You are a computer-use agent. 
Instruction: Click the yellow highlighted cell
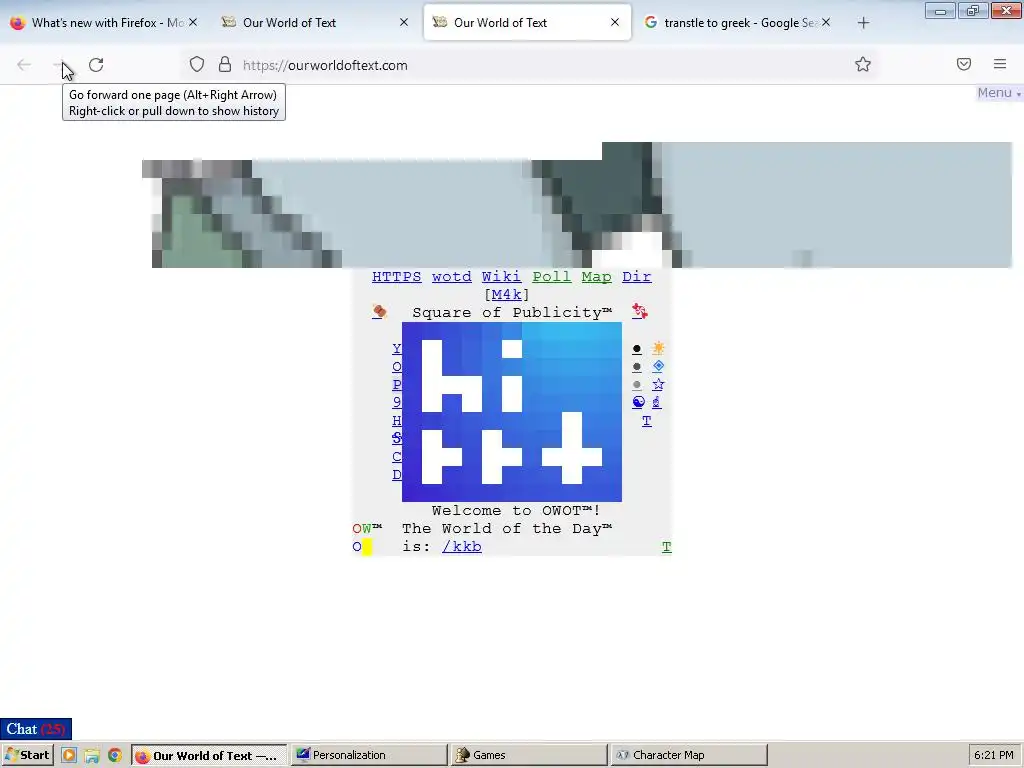367,547
